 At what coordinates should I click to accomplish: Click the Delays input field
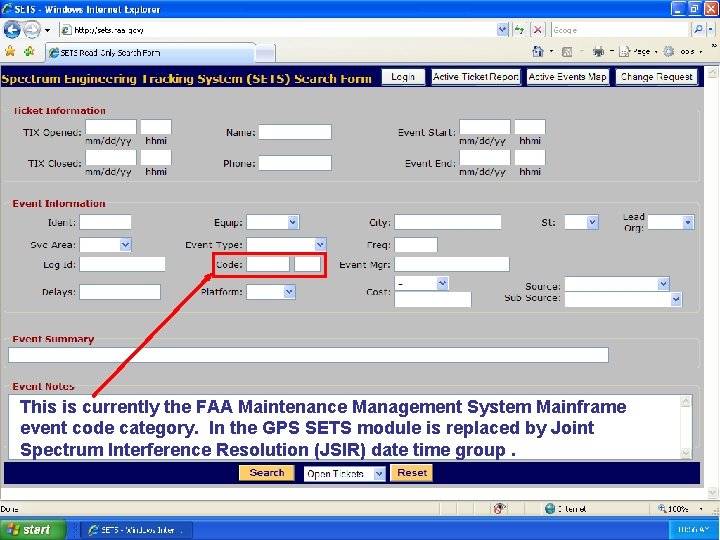coord(120,292)
